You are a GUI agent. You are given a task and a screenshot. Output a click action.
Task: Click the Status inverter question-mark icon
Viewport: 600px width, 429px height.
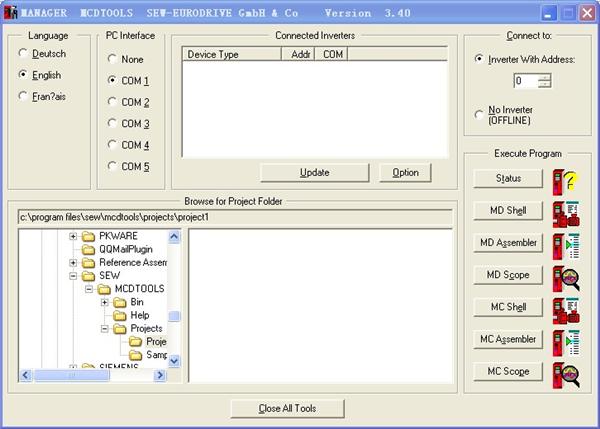tap(566, 182)
